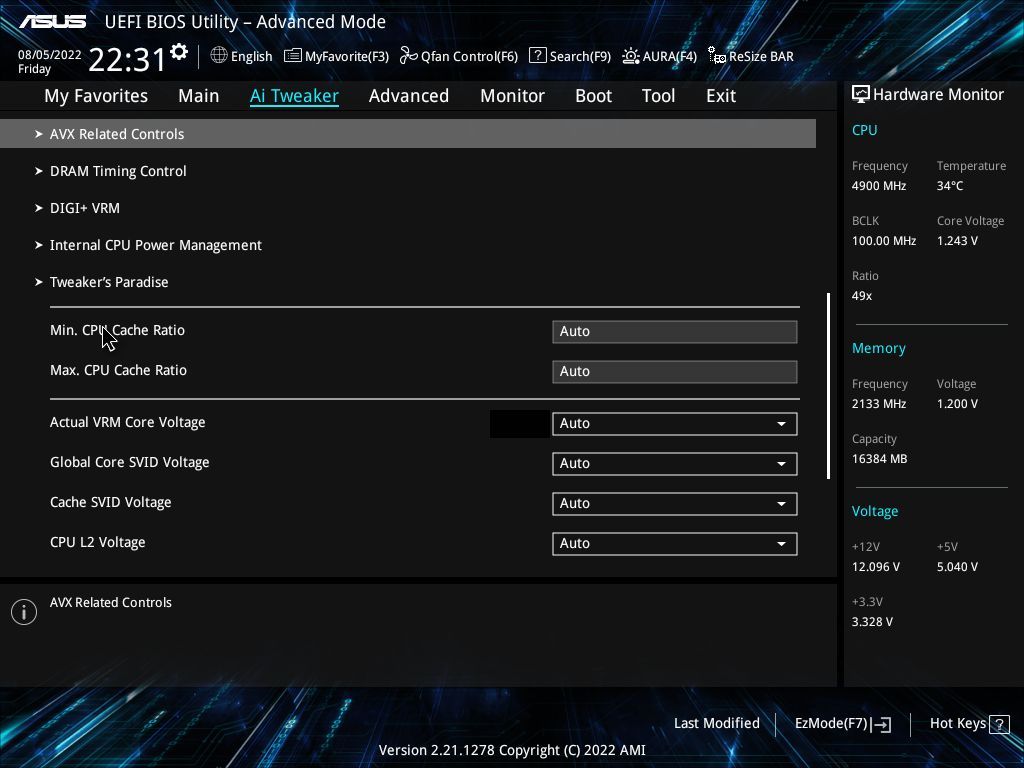This screenshot has width=1024, height=768.
Task: Open CPU L2 Voltage dropdown
Action: pyautogui.click(x=675, y=543)
